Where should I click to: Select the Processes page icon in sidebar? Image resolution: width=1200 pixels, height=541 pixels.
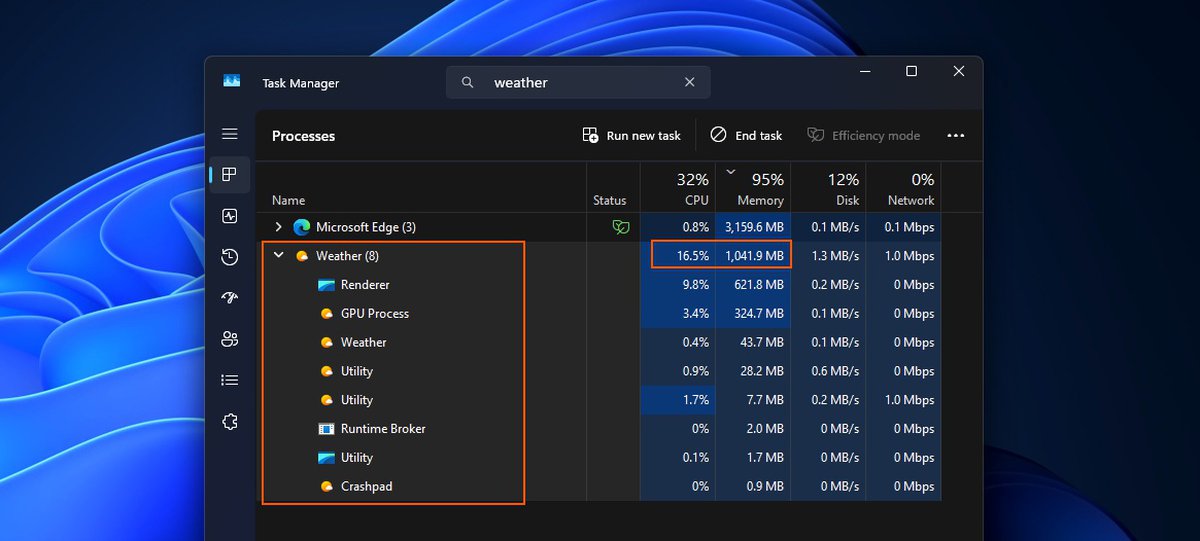230,175
